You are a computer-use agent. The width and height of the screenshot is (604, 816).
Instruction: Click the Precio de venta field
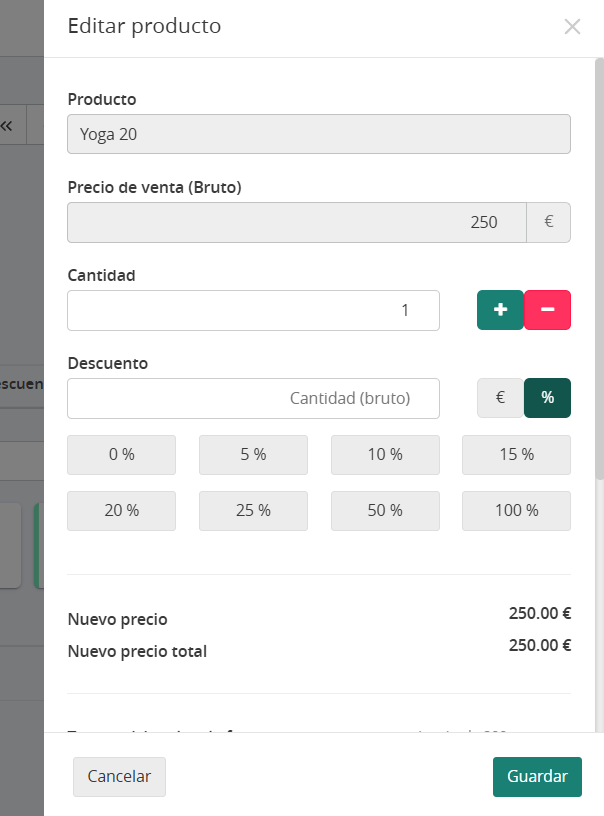(297, 222)
